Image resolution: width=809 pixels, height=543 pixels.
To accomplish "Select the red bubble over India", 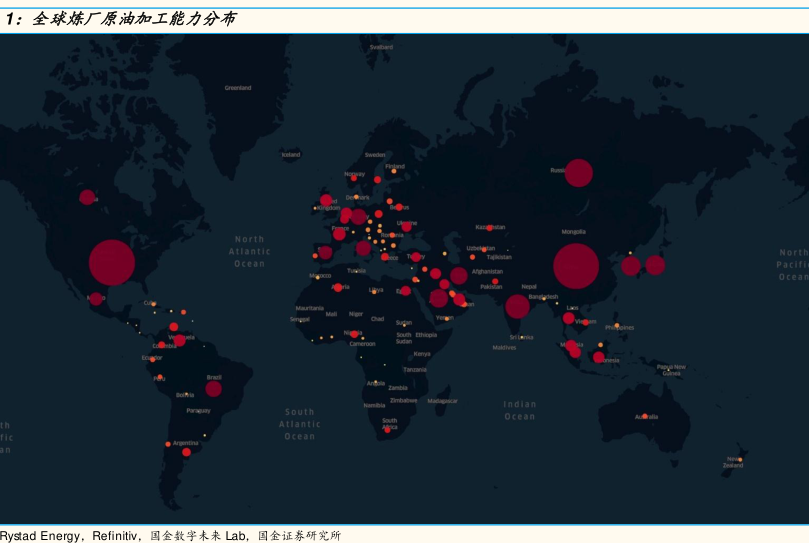I will coord(517,306).
